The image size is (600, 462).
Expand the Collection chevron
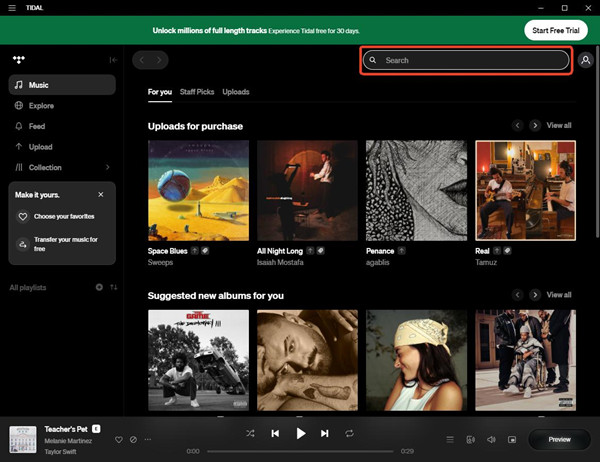pyautogui.click(x=108, y=167)
